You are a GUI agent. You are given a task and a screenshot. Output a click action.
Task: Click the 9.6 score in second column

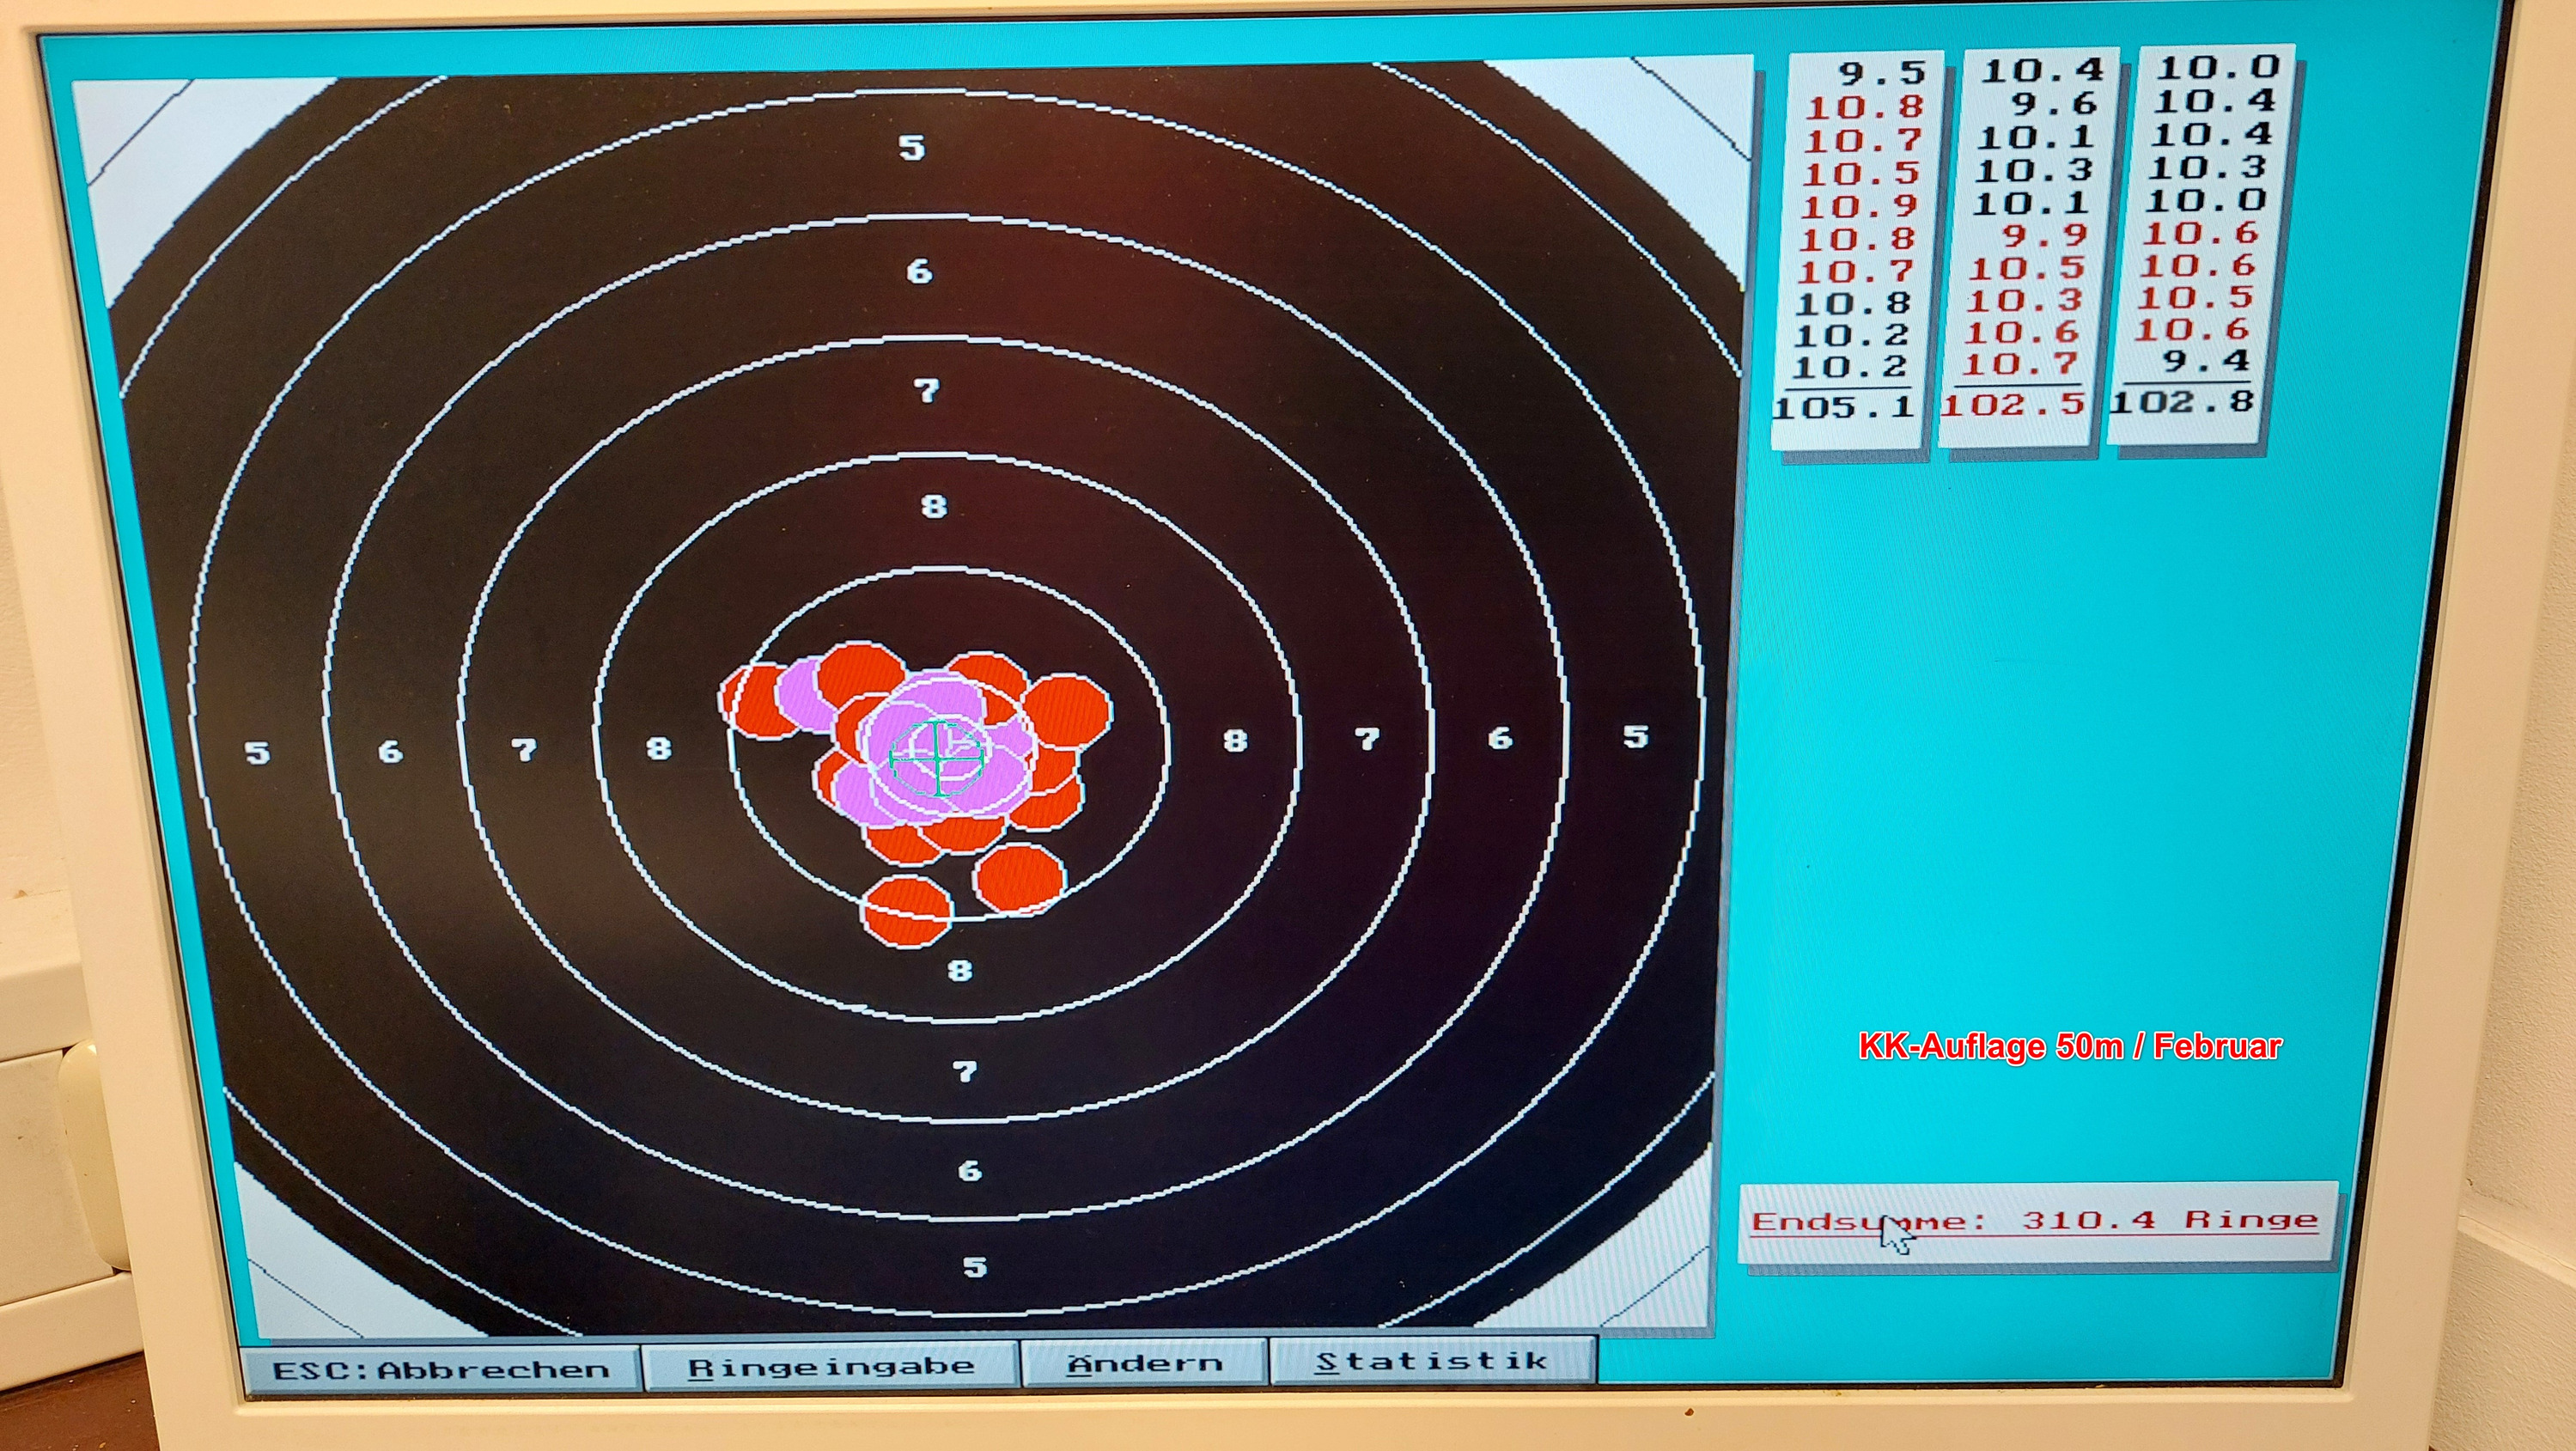pos(2054,104)
